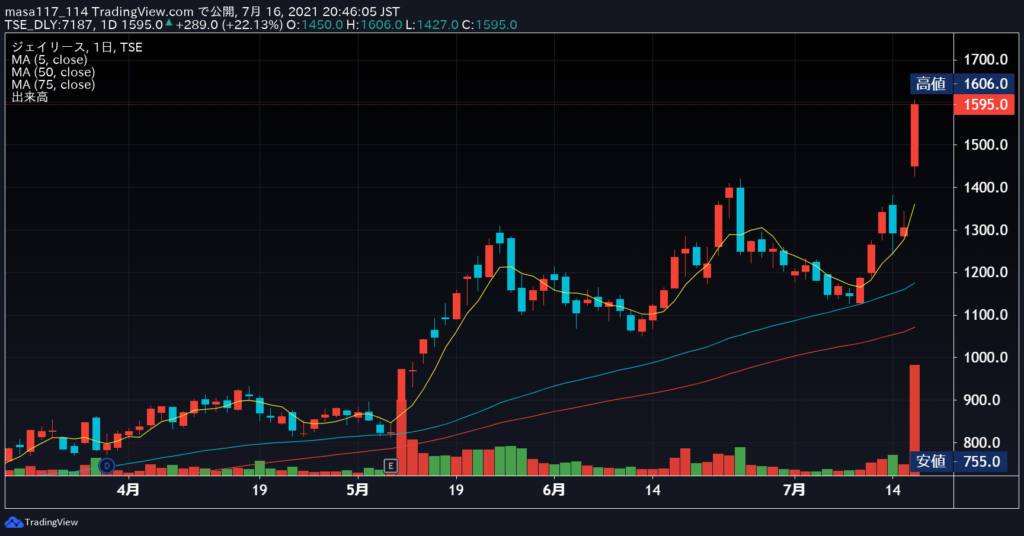1024x536 pixels.
Task: Click the 6月 date label on time axis
Action: tap(554, 490)
